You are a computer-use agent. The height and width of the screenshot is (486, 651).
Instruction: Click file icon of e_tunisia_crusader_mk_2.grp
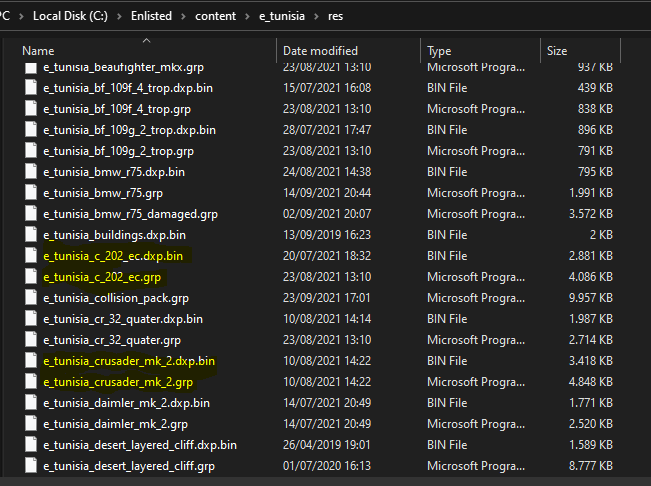coord(31,382)
